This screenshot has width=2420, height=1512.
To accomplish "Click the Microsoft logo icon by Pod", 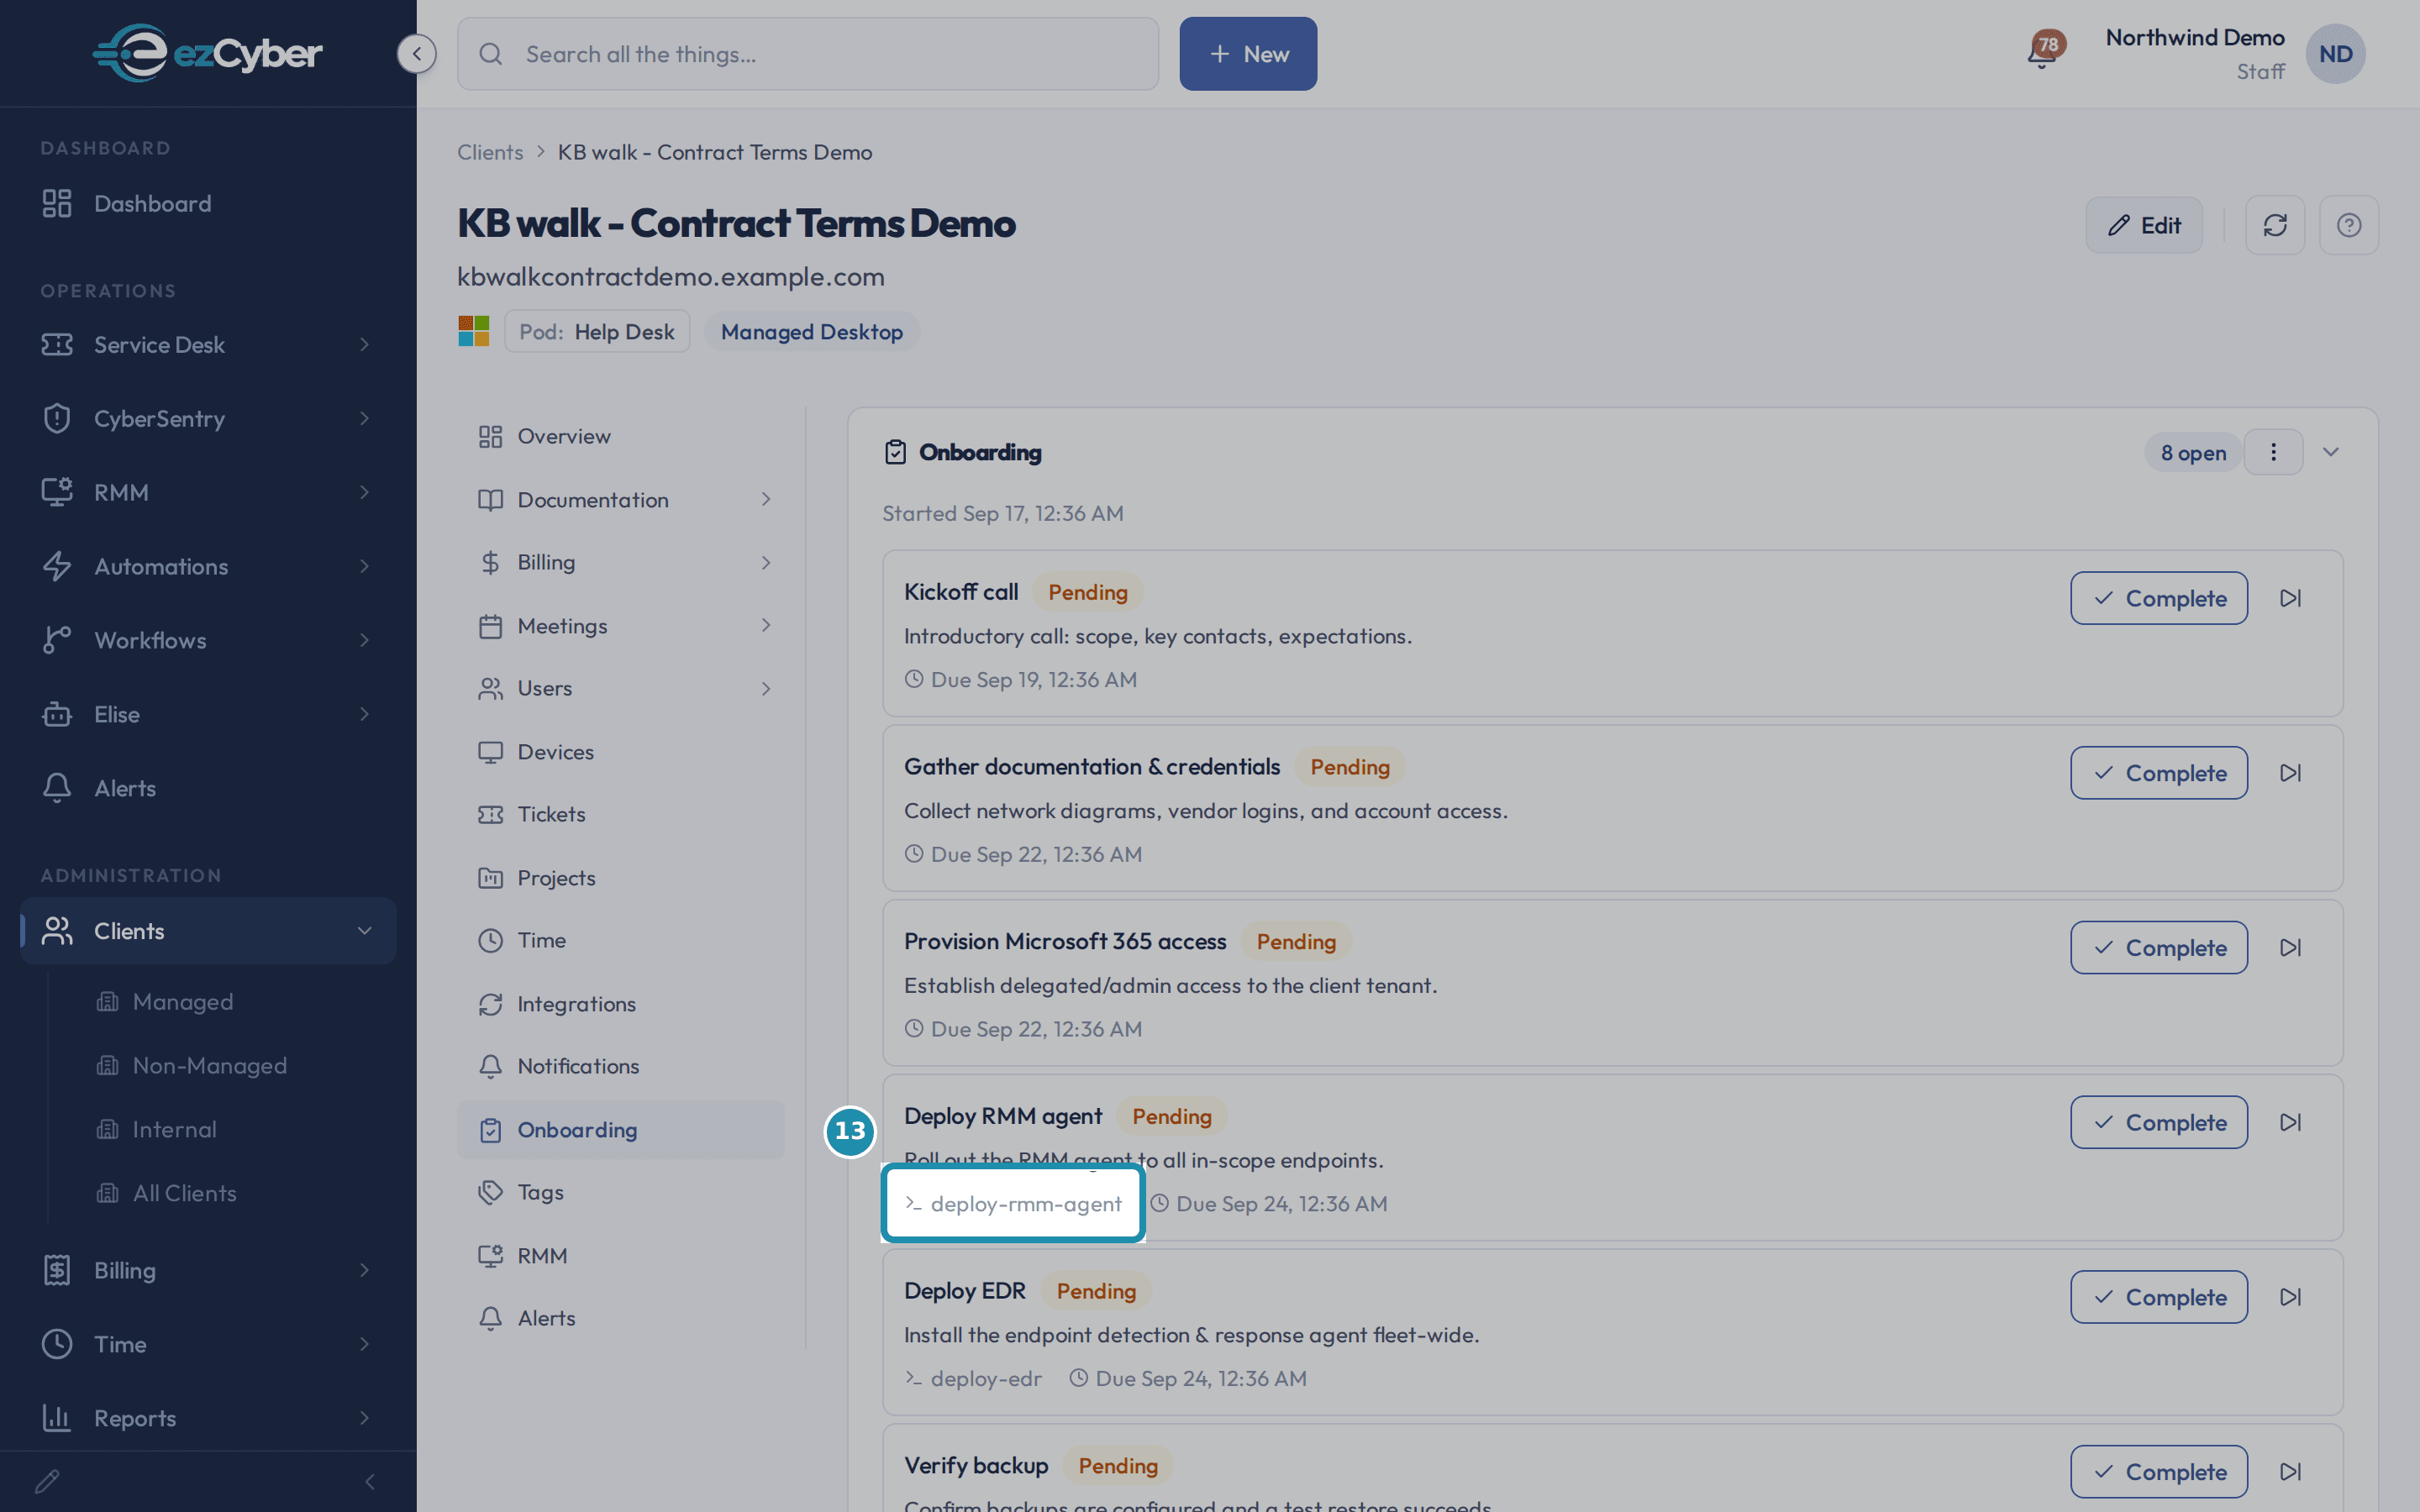I will [474, 331].
